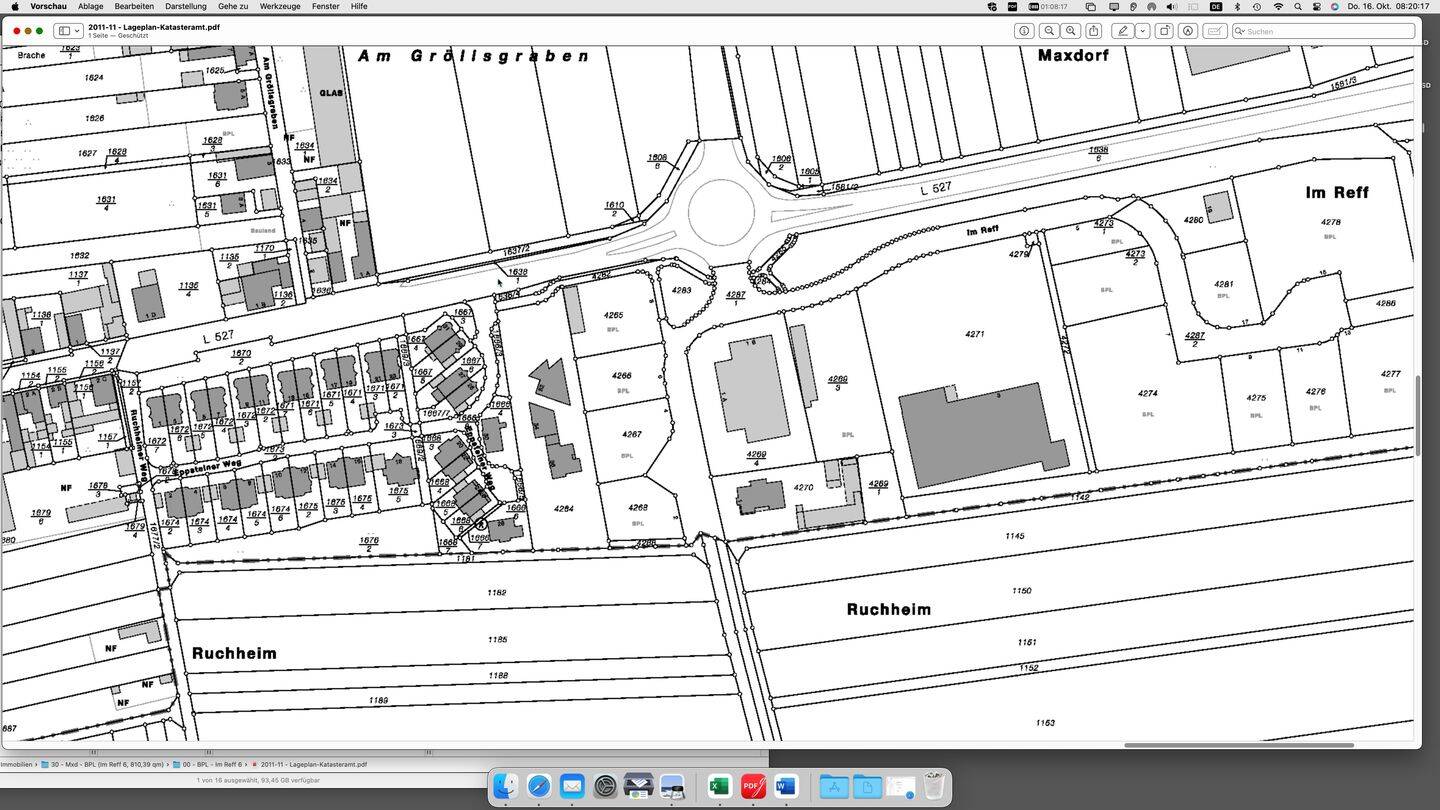Image resolution: width=1440 pixels, height=810 pixels.
Task: Toggle the sidebar view button
Action: tap(63, 31)
